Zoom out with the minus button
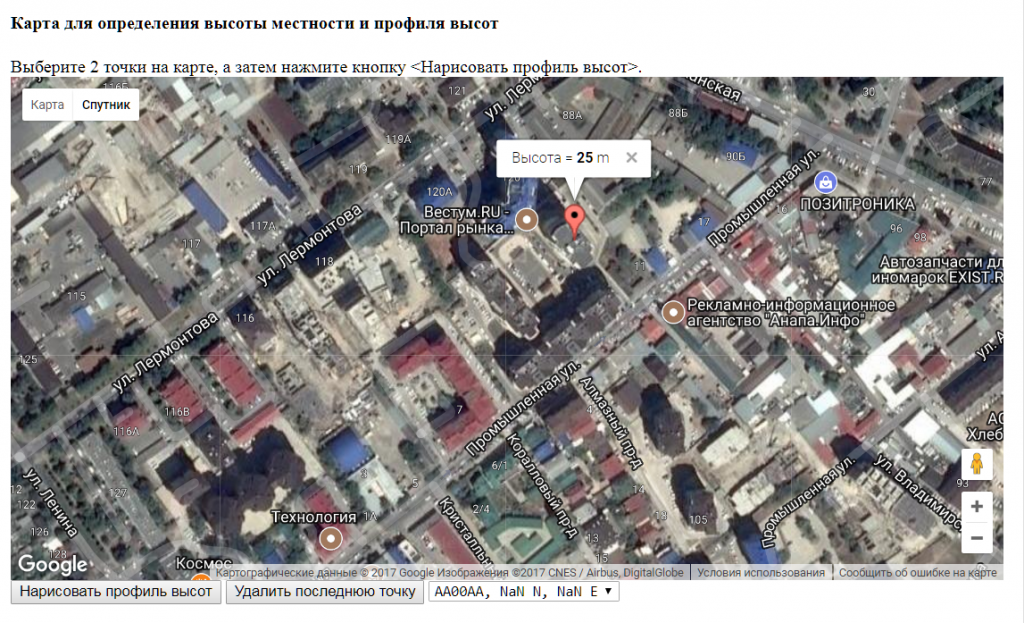1024x623 pixels. tap(976, 538)
